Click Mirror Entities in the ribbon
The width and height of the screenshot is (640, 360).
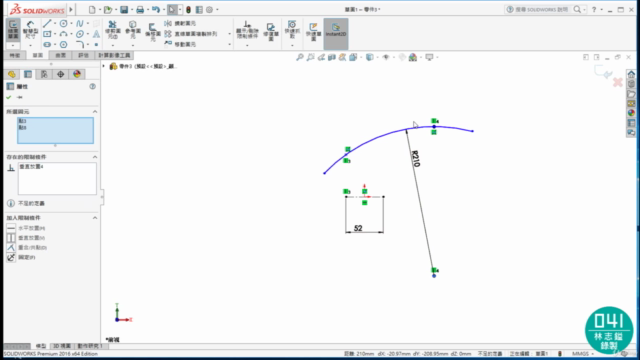tap(180, 23)
